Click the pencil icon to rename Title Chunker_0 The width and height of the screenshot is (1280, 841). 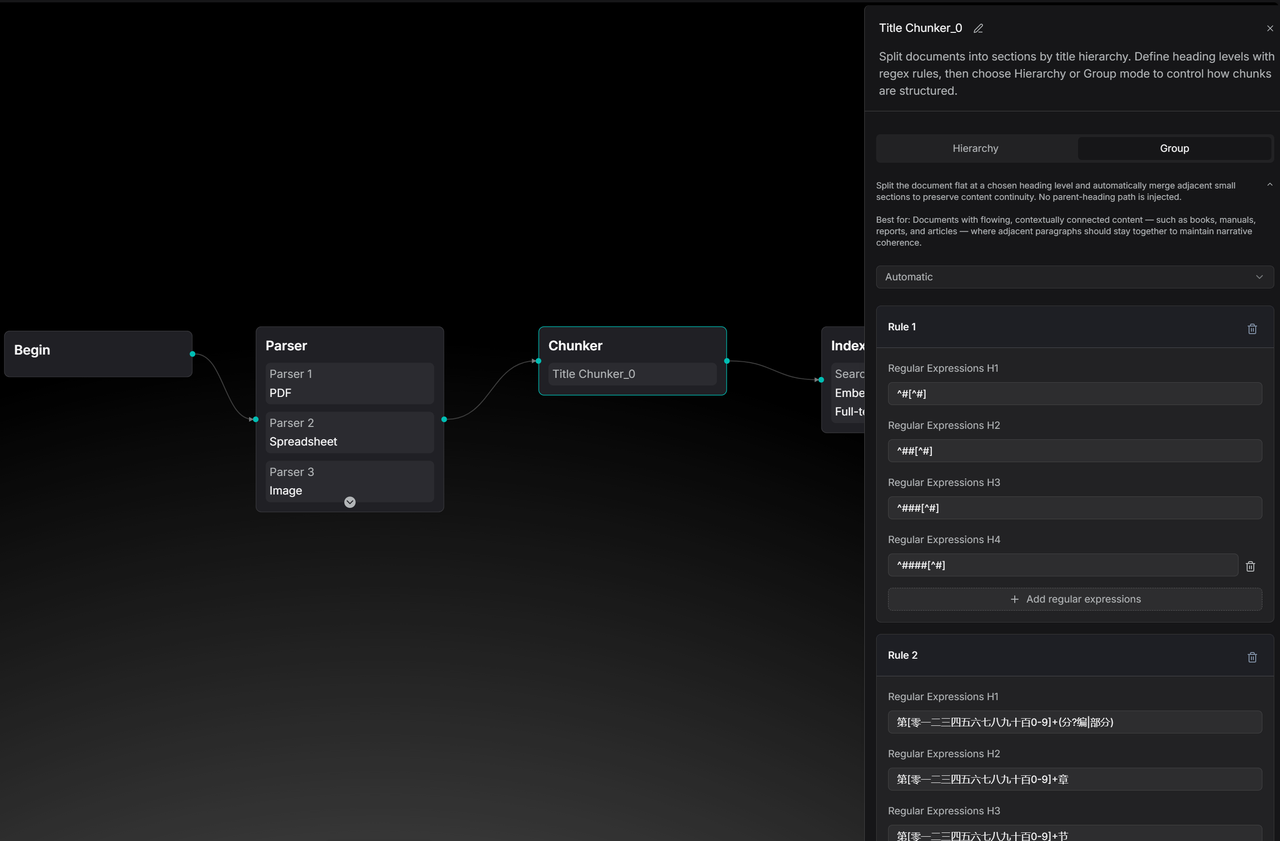click(x=978, y=29)
